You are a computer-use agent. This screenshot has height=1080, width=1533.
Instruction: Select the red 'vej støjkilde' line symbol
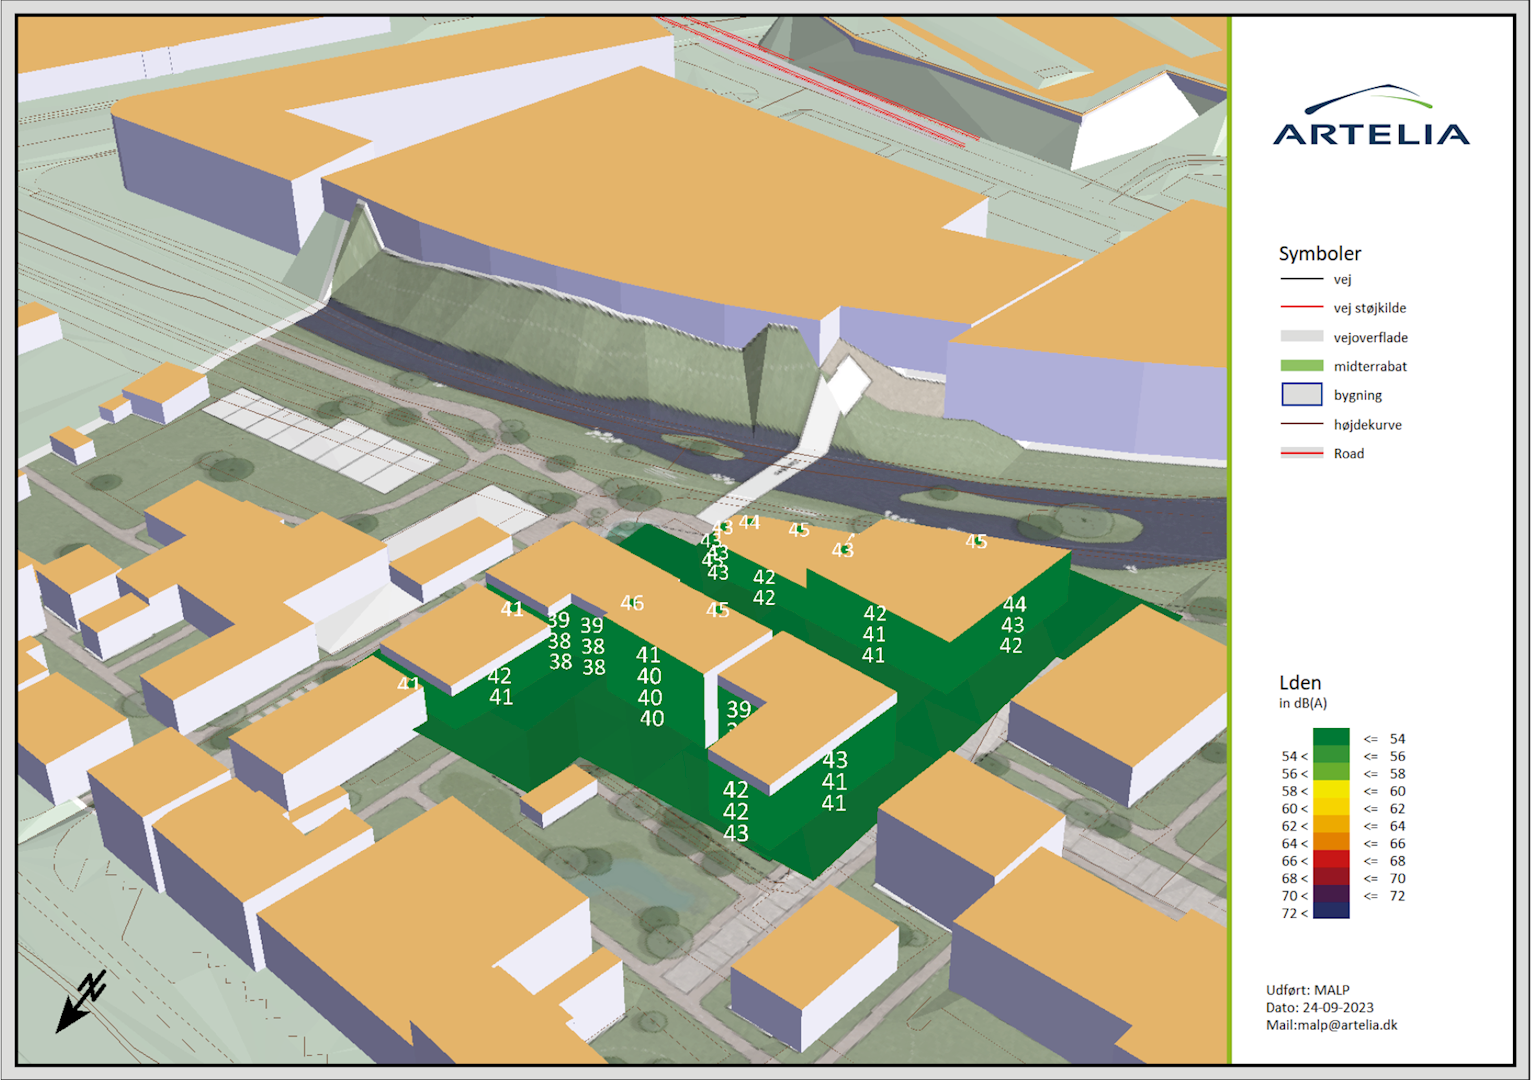[1301, 308]
